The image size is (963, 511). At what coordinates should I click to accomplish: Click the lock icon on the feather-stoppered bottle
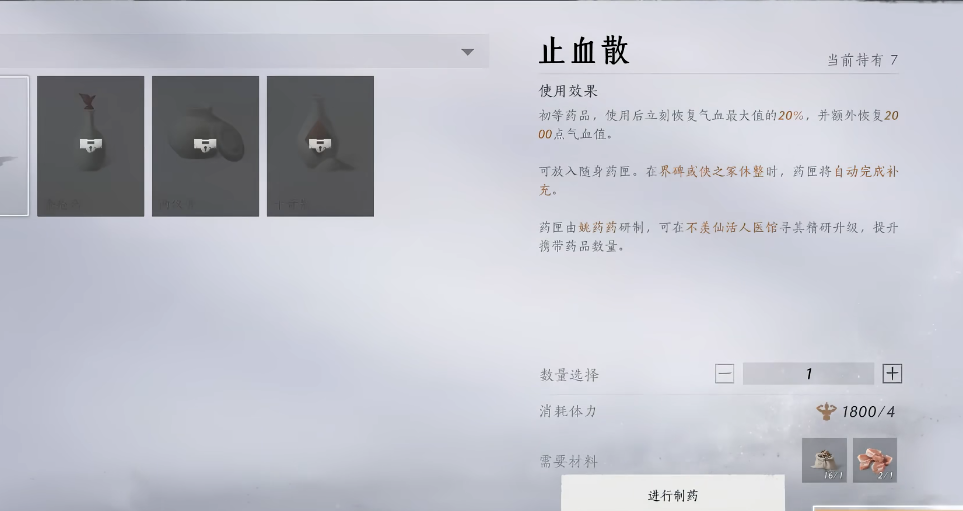[x=91, y=146]
